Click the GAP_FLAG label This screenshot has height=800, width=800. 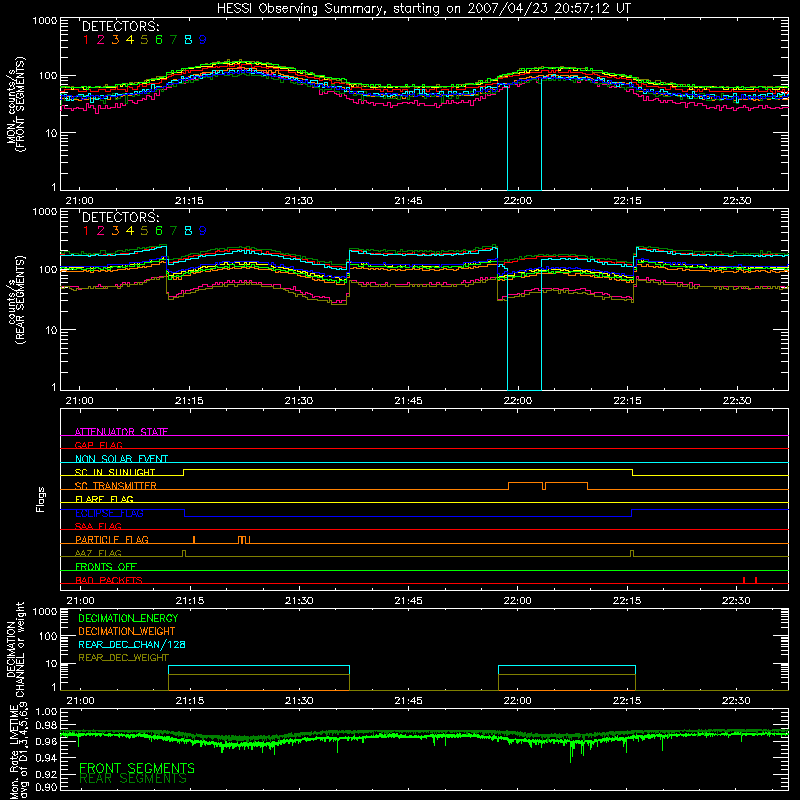99,445
